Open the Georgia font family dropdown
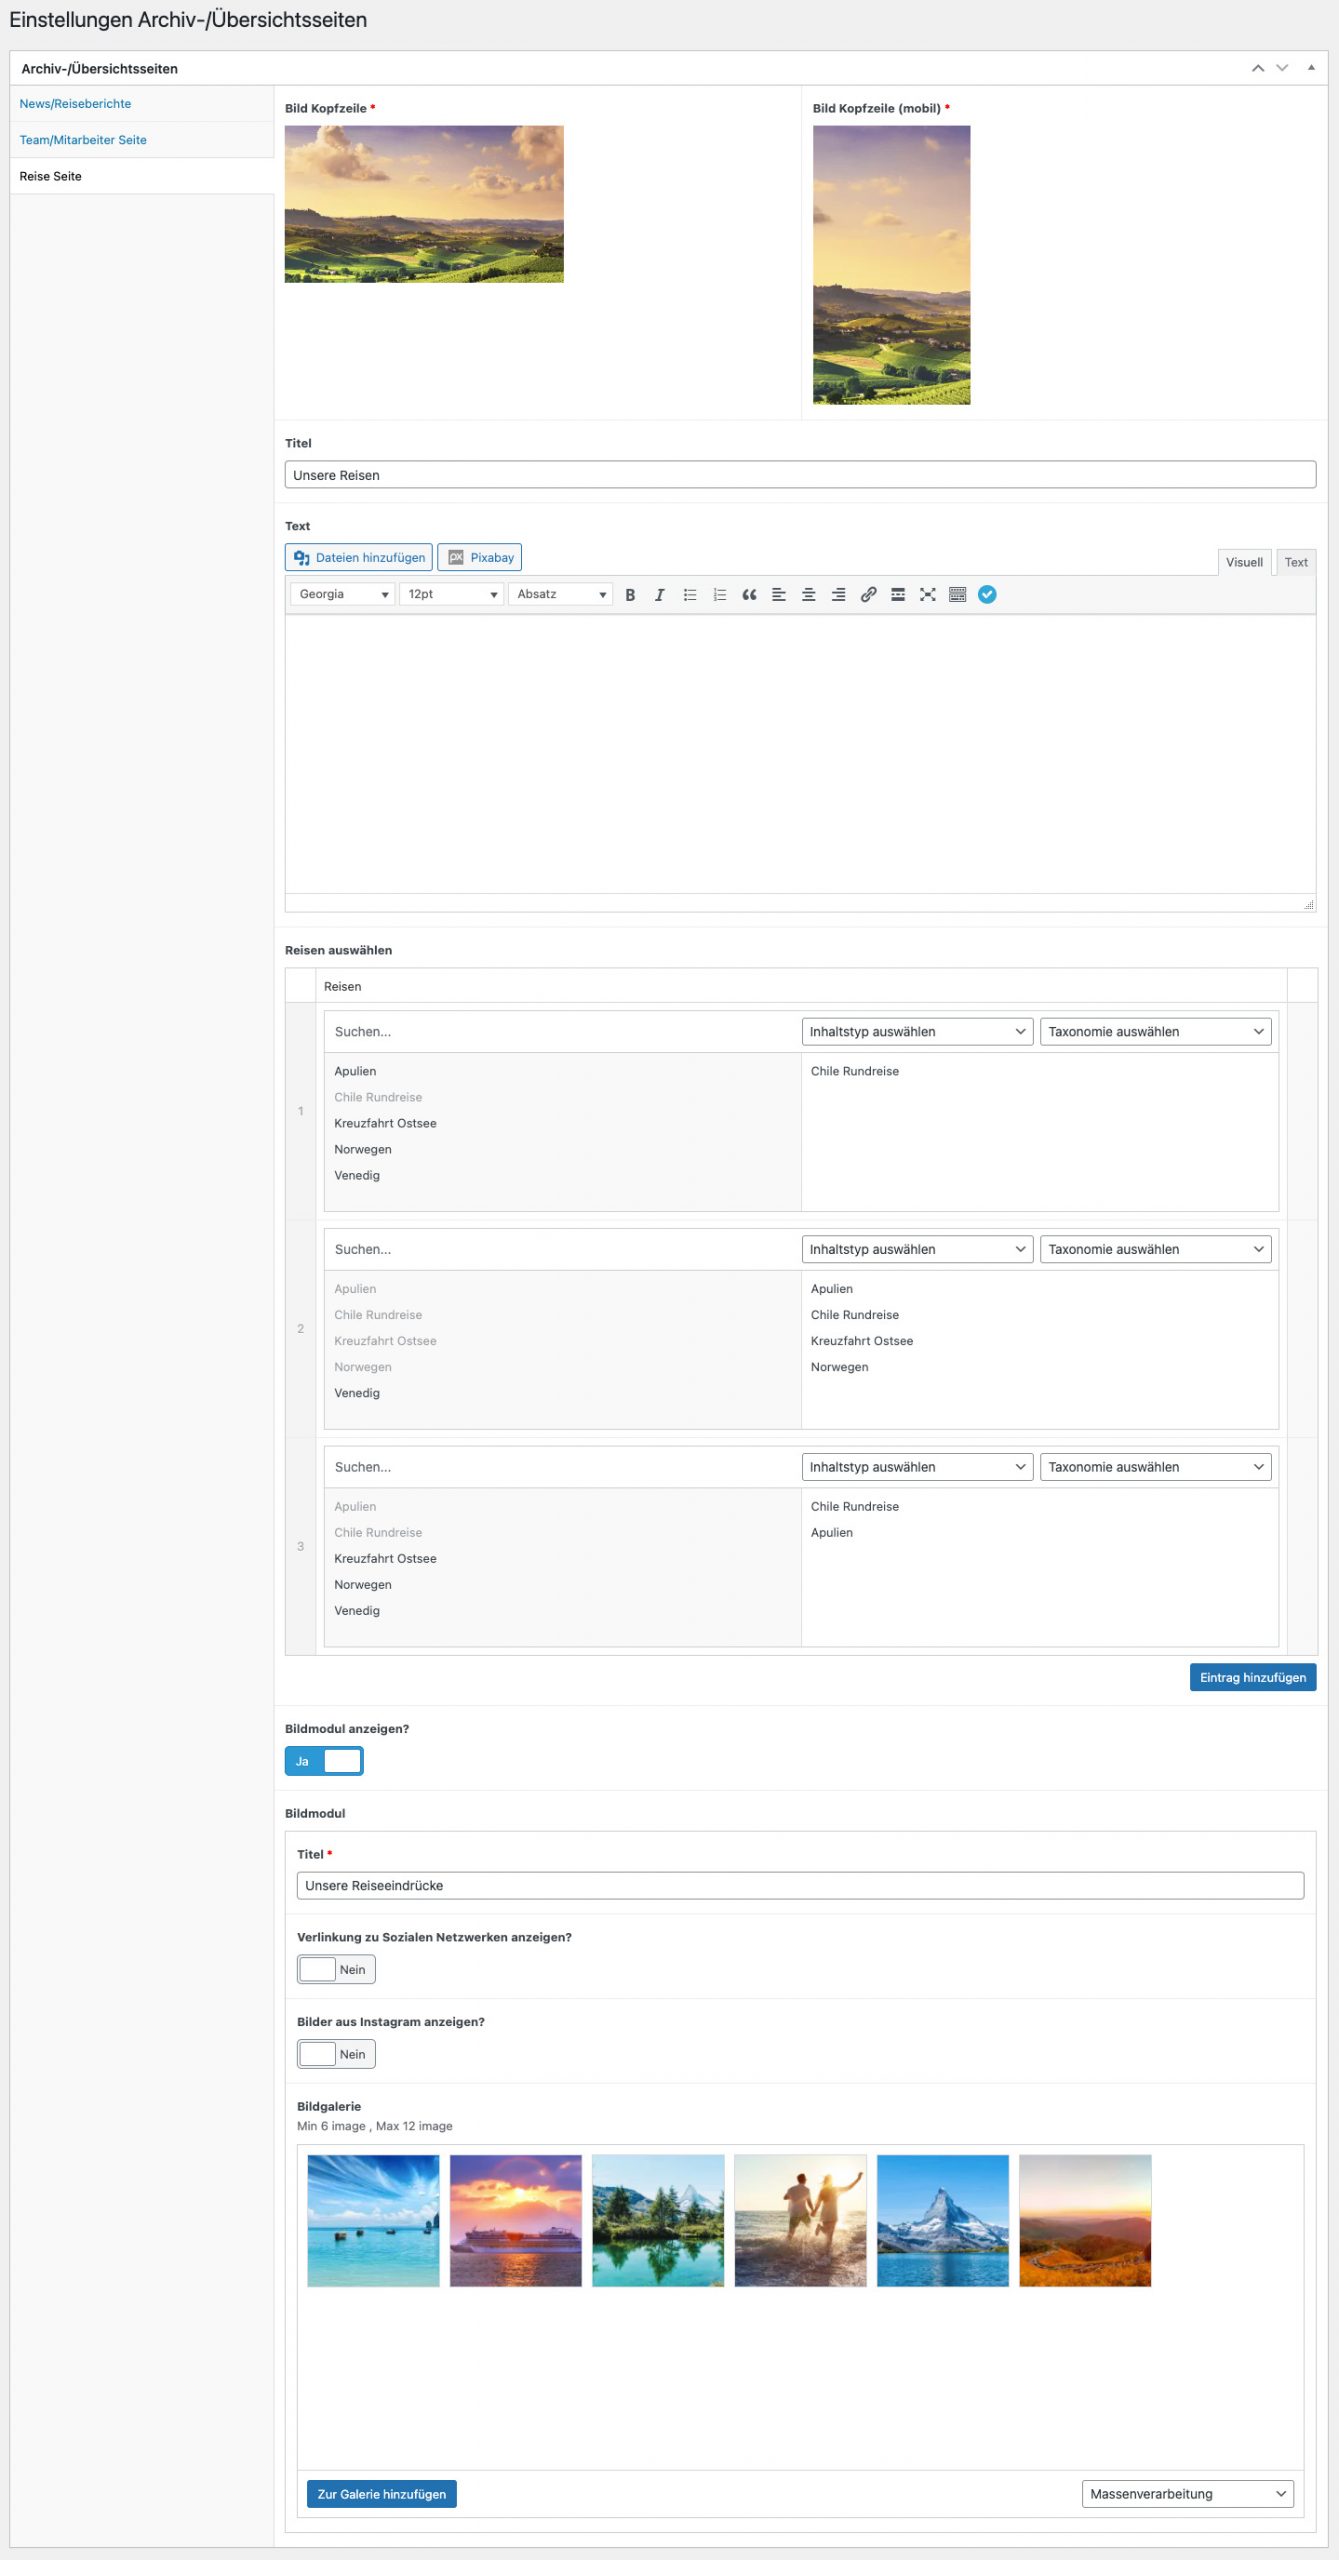The width and height of the screenshot is (1339, 2560). tap(342, 594)
